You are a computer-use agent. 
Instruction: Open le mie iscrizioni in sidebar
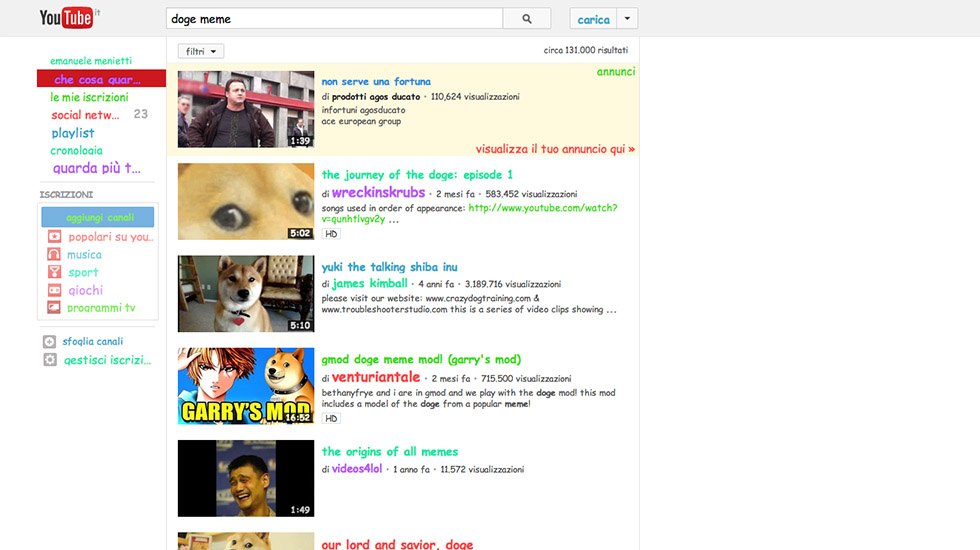[89, 97]
